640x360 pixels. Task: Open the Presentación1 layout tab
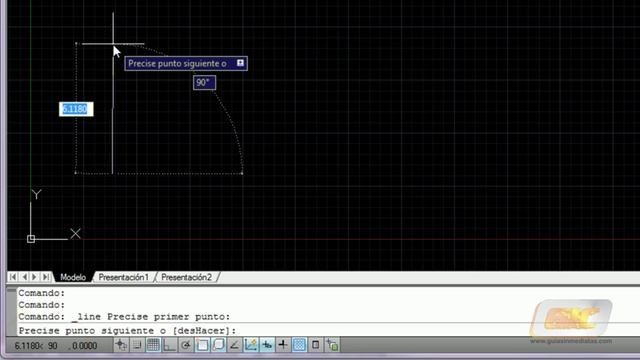(124, 277)
